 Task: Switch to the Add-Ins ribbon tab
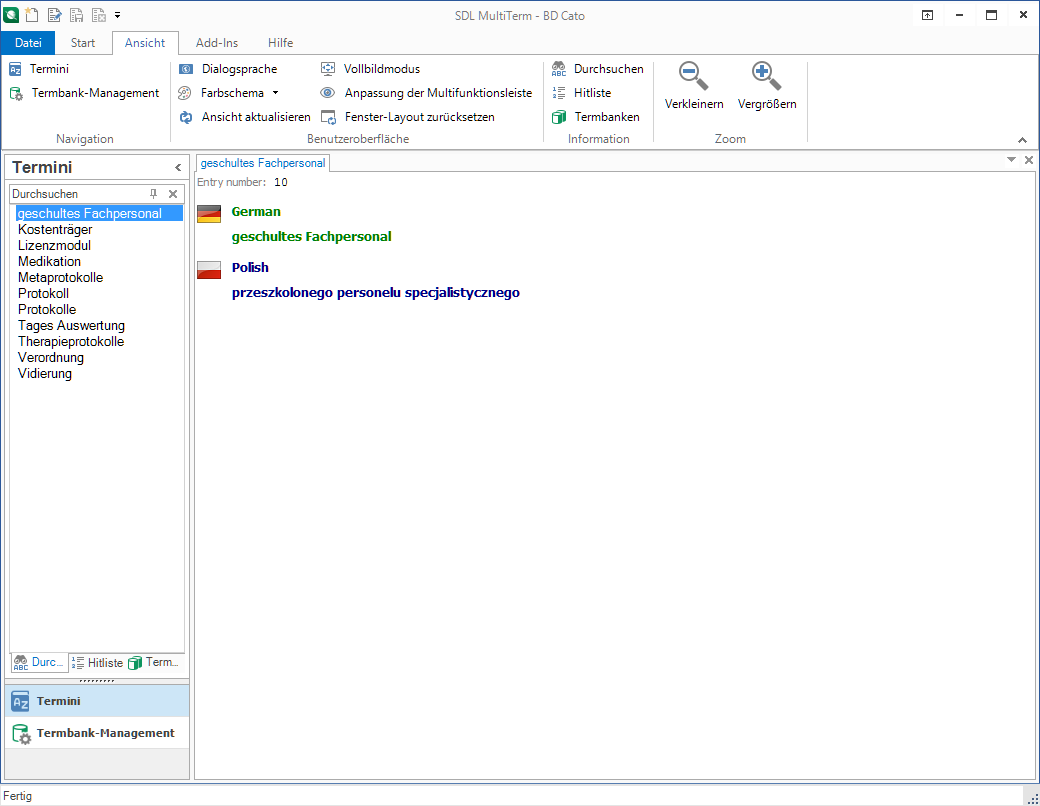[217, 42]
